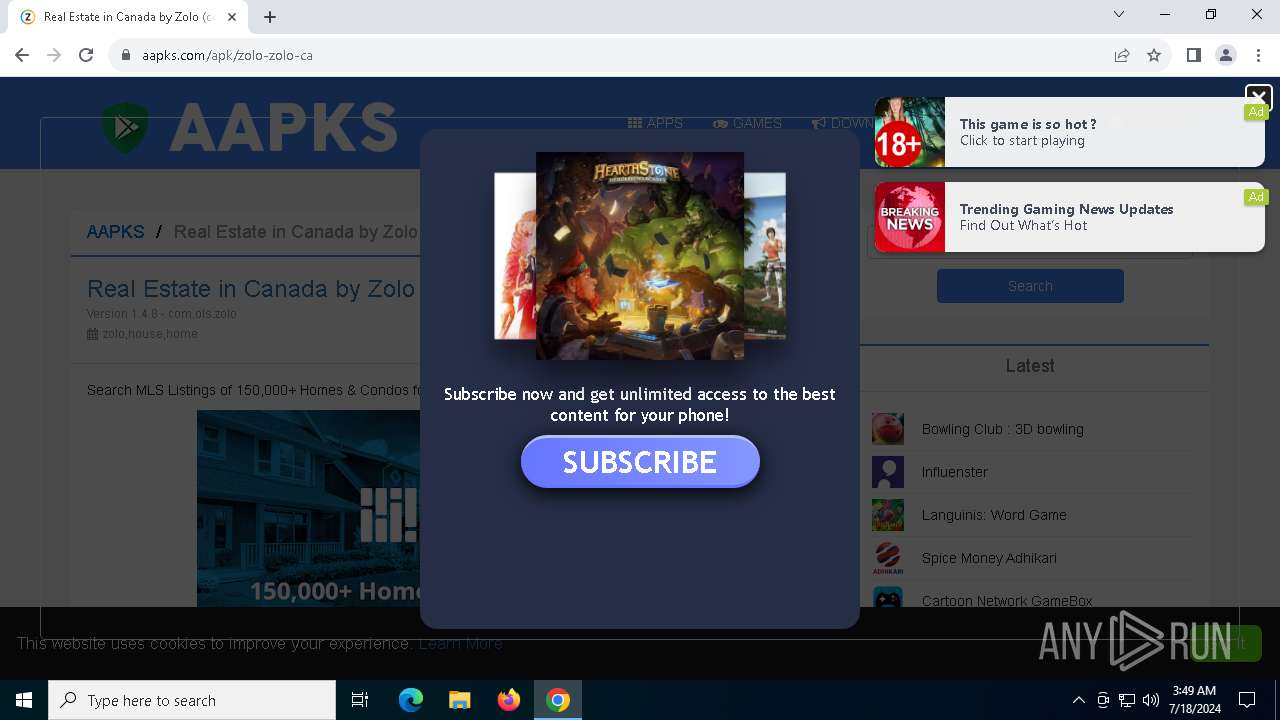This screenshot has width=1280, height=720.
Task: Open the Influenster link
Action: click(954, 472)
